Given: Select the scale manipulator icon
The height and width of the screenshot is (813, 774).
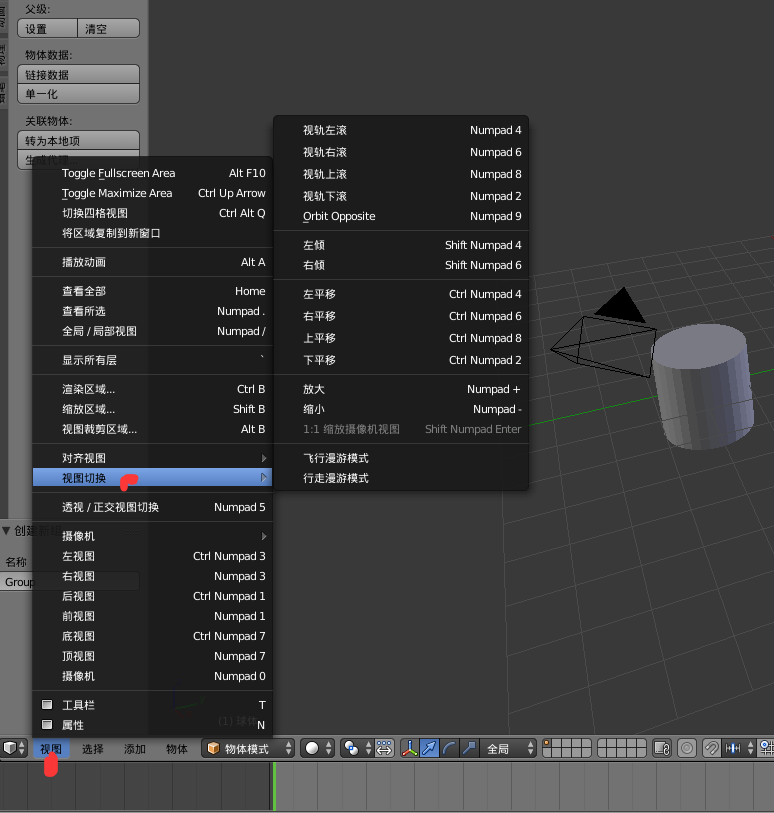Looking at the screenshot, I should tap(469, 748).
